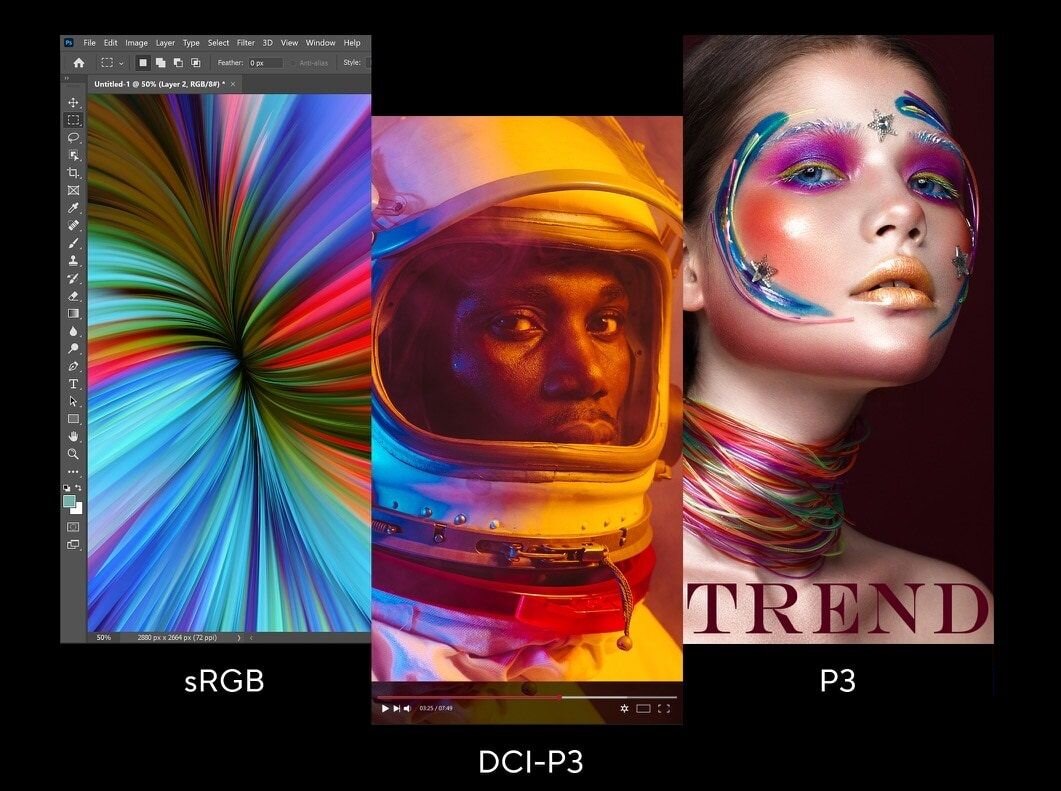This screenshot has height=791, width=1061.
Task: Open the marquee tool preset dropdown
Action: point(121,63)
